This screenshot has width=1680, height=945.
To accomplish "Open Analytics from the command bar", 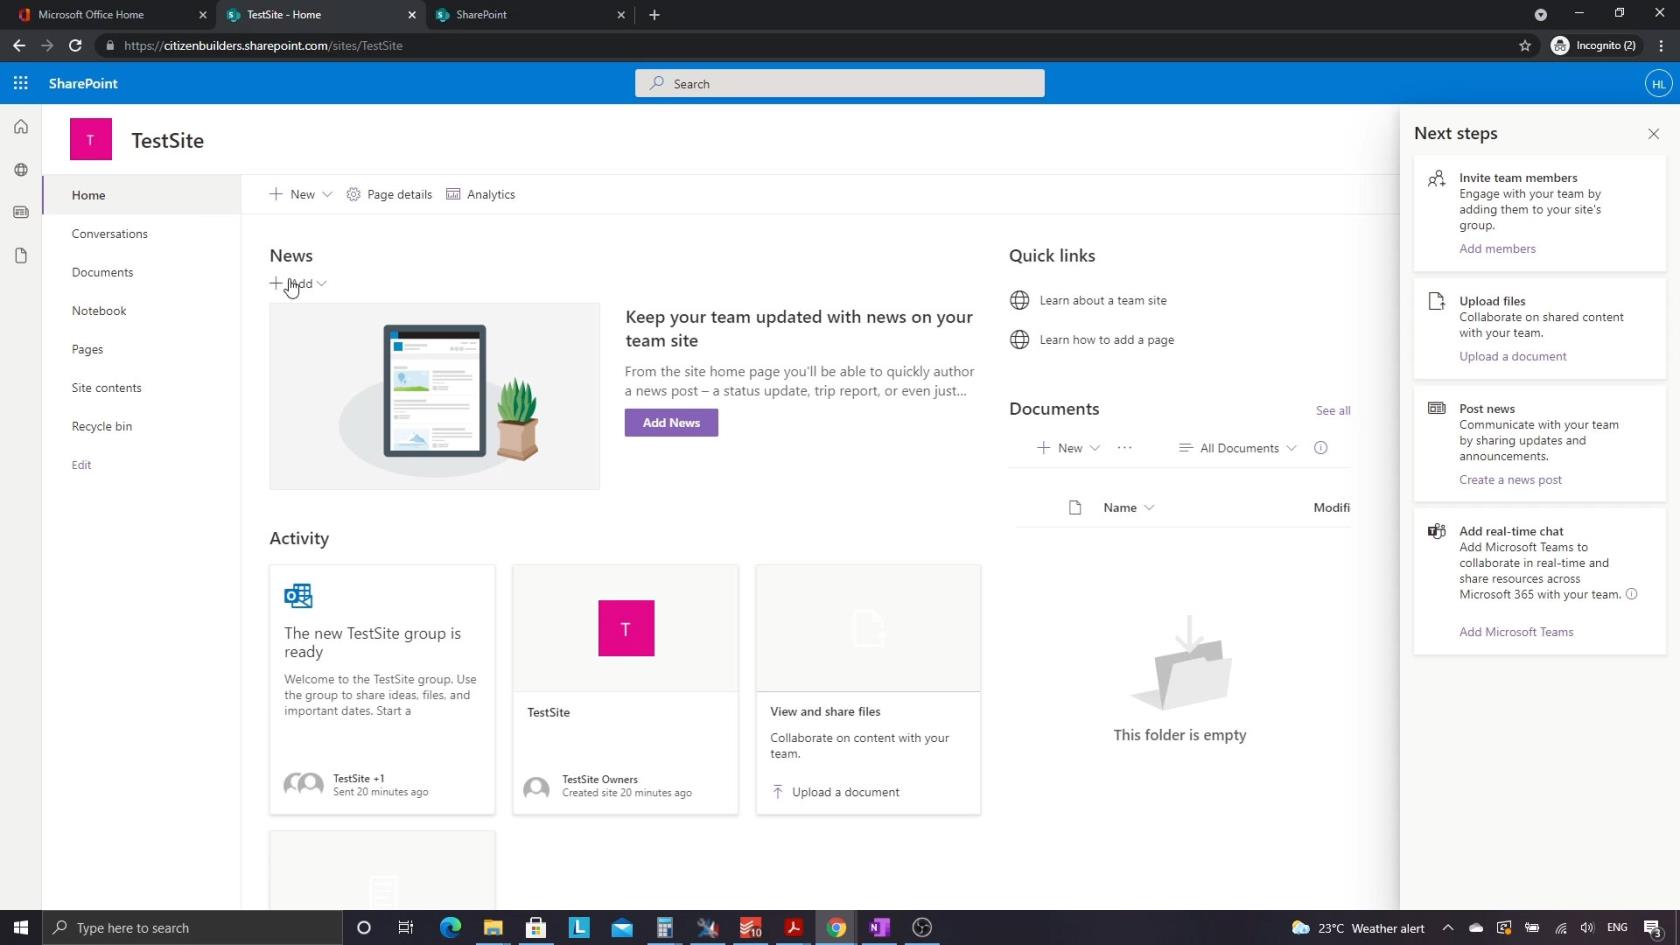I will tap(480, 194).
